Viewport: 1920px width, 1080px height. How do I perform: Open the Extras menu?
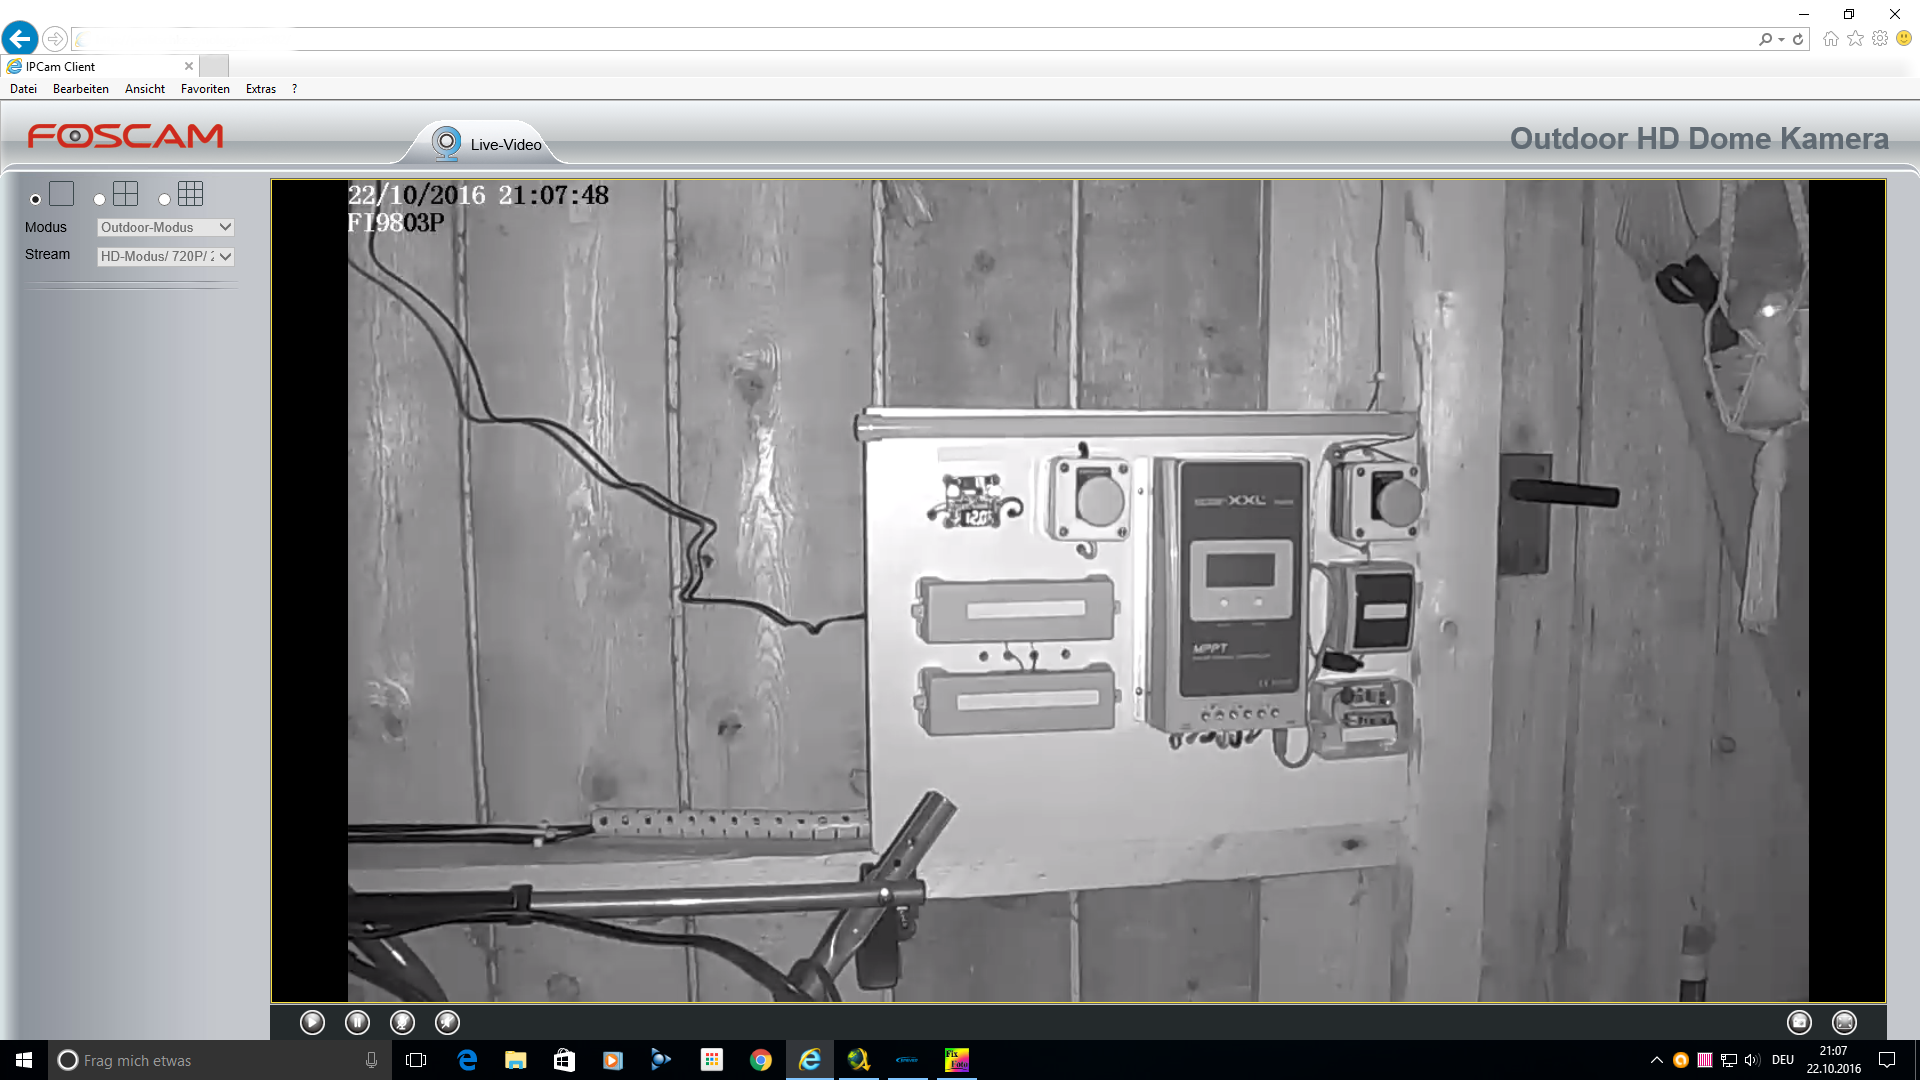[x=260, y=89]
